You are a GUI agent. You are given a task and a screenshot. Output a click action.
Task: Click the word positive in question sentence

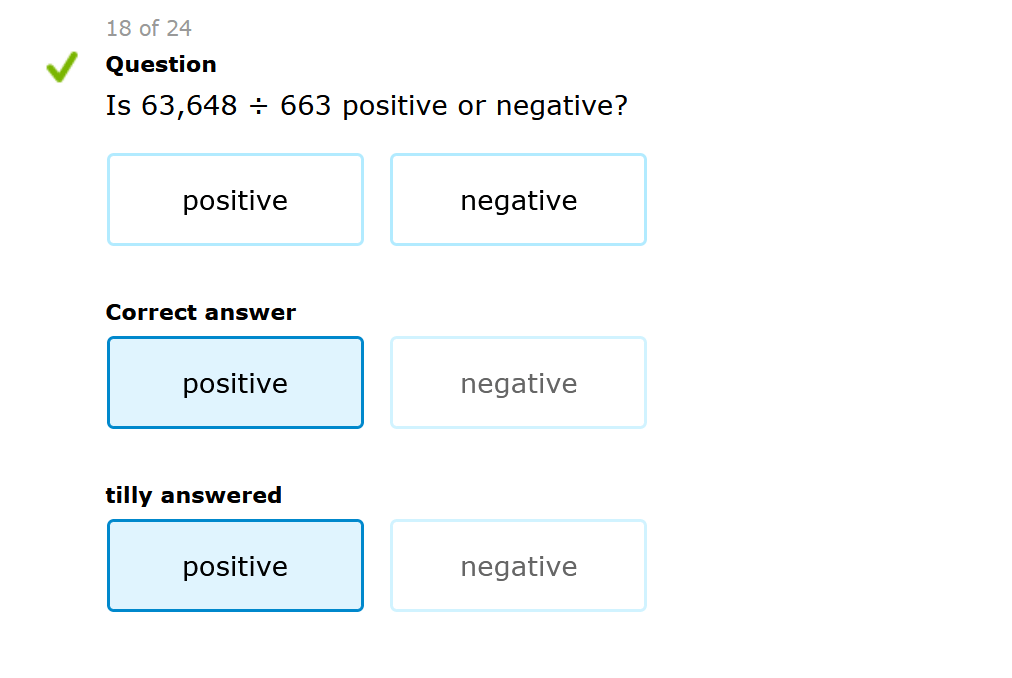(394, 106)
